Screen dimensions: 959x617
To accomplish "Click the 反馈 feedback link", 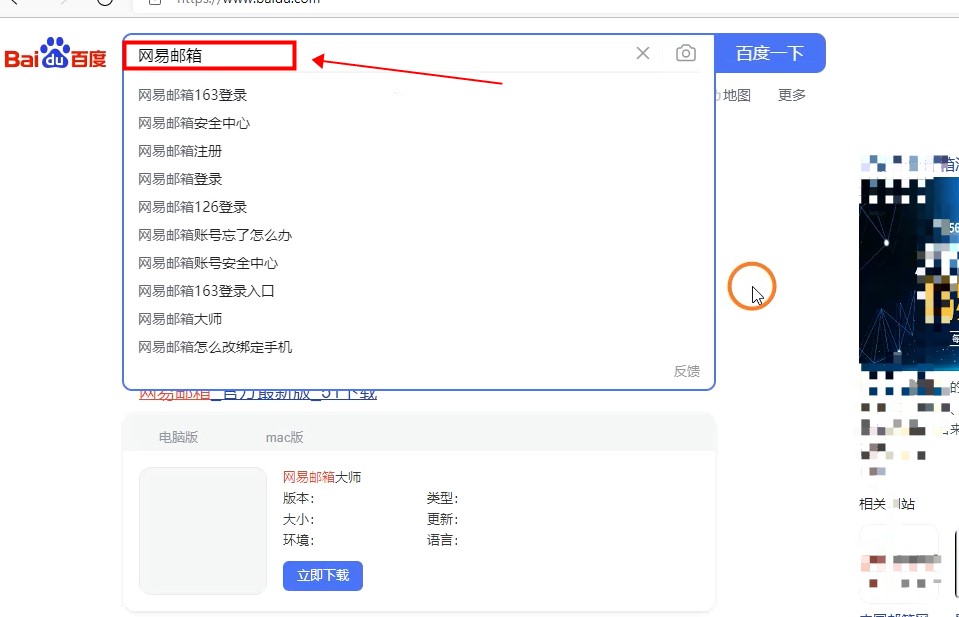I will [x=686, y=371].
